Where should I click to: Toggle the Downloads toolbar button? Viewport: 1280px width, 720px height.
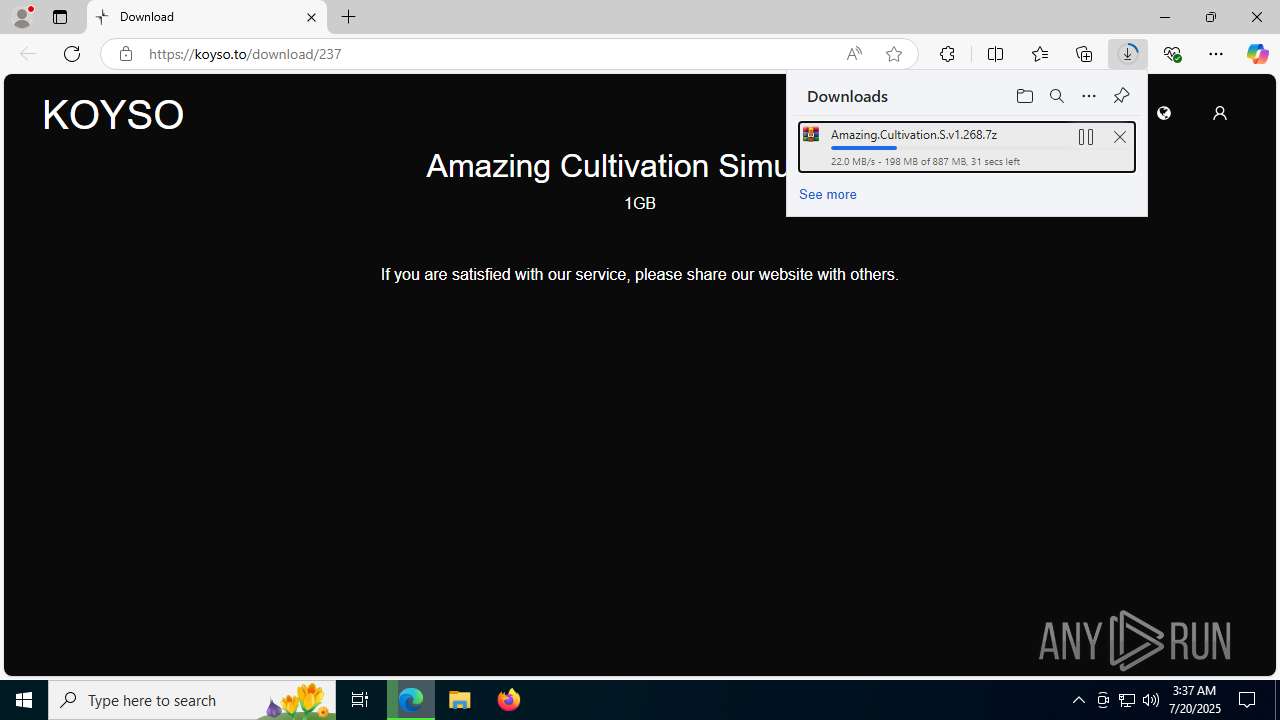tap(1128, 54)
